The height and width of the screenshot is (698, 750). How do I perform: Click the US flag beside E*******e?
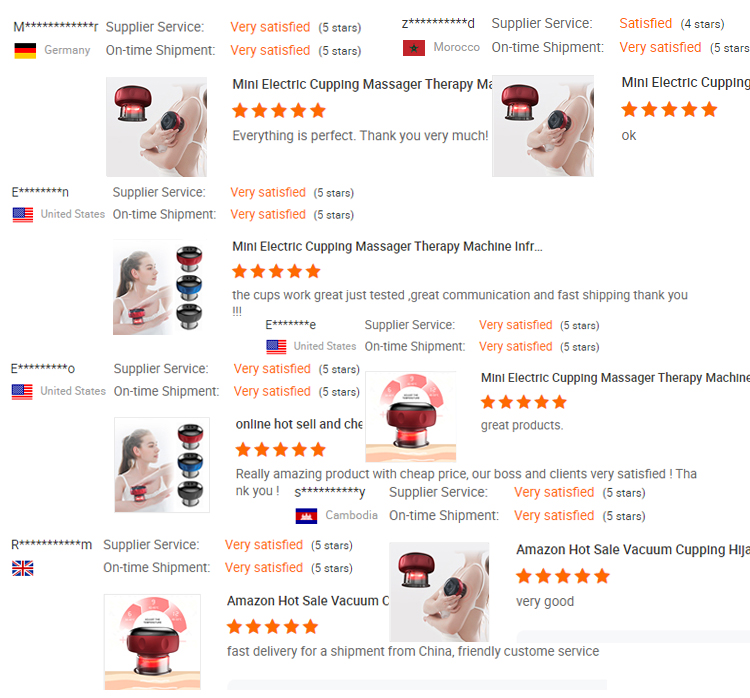[x=276, y=347]
